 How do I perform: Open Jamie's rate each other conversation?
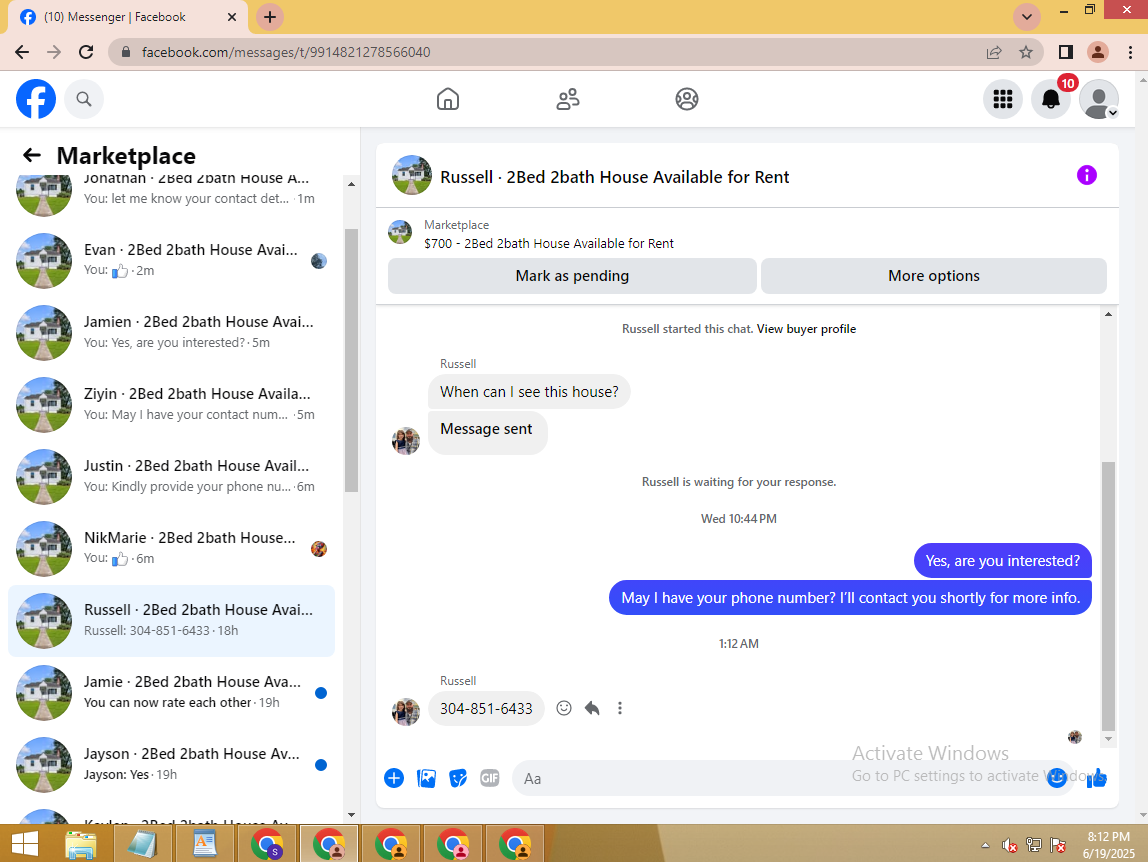(171, 692)
